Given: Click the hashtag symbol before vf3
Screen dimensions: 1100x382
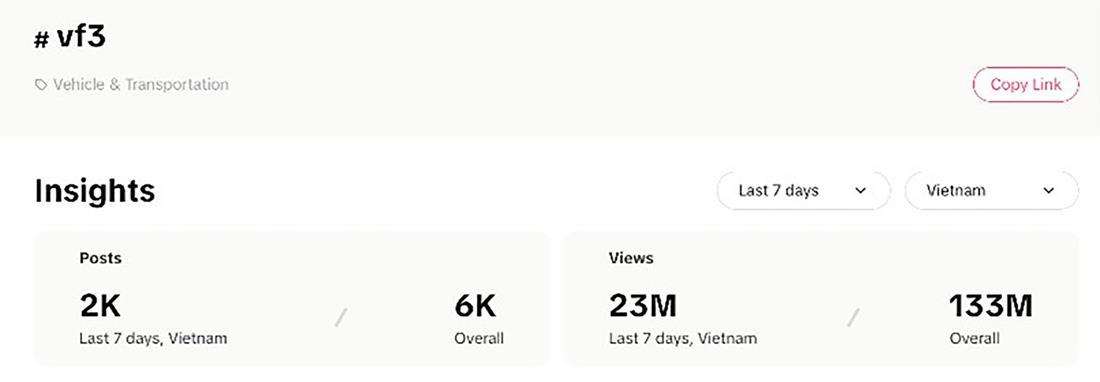Looking at the screenshot, I should [41, 40].
